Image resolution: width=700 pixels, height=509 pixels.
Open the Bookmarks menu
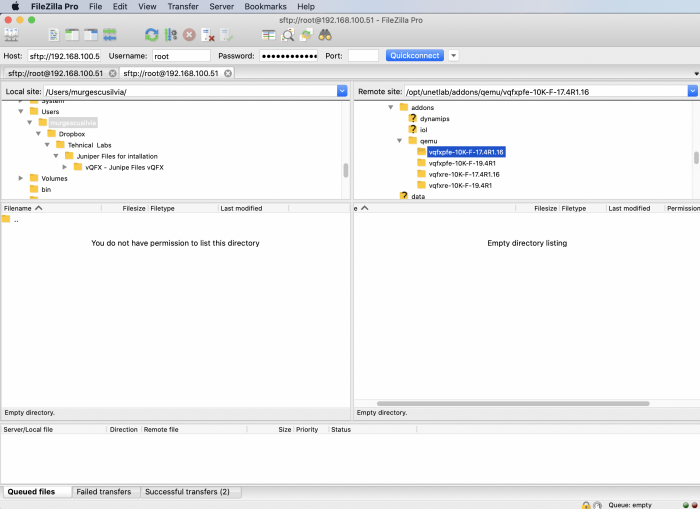click(265, 6)
